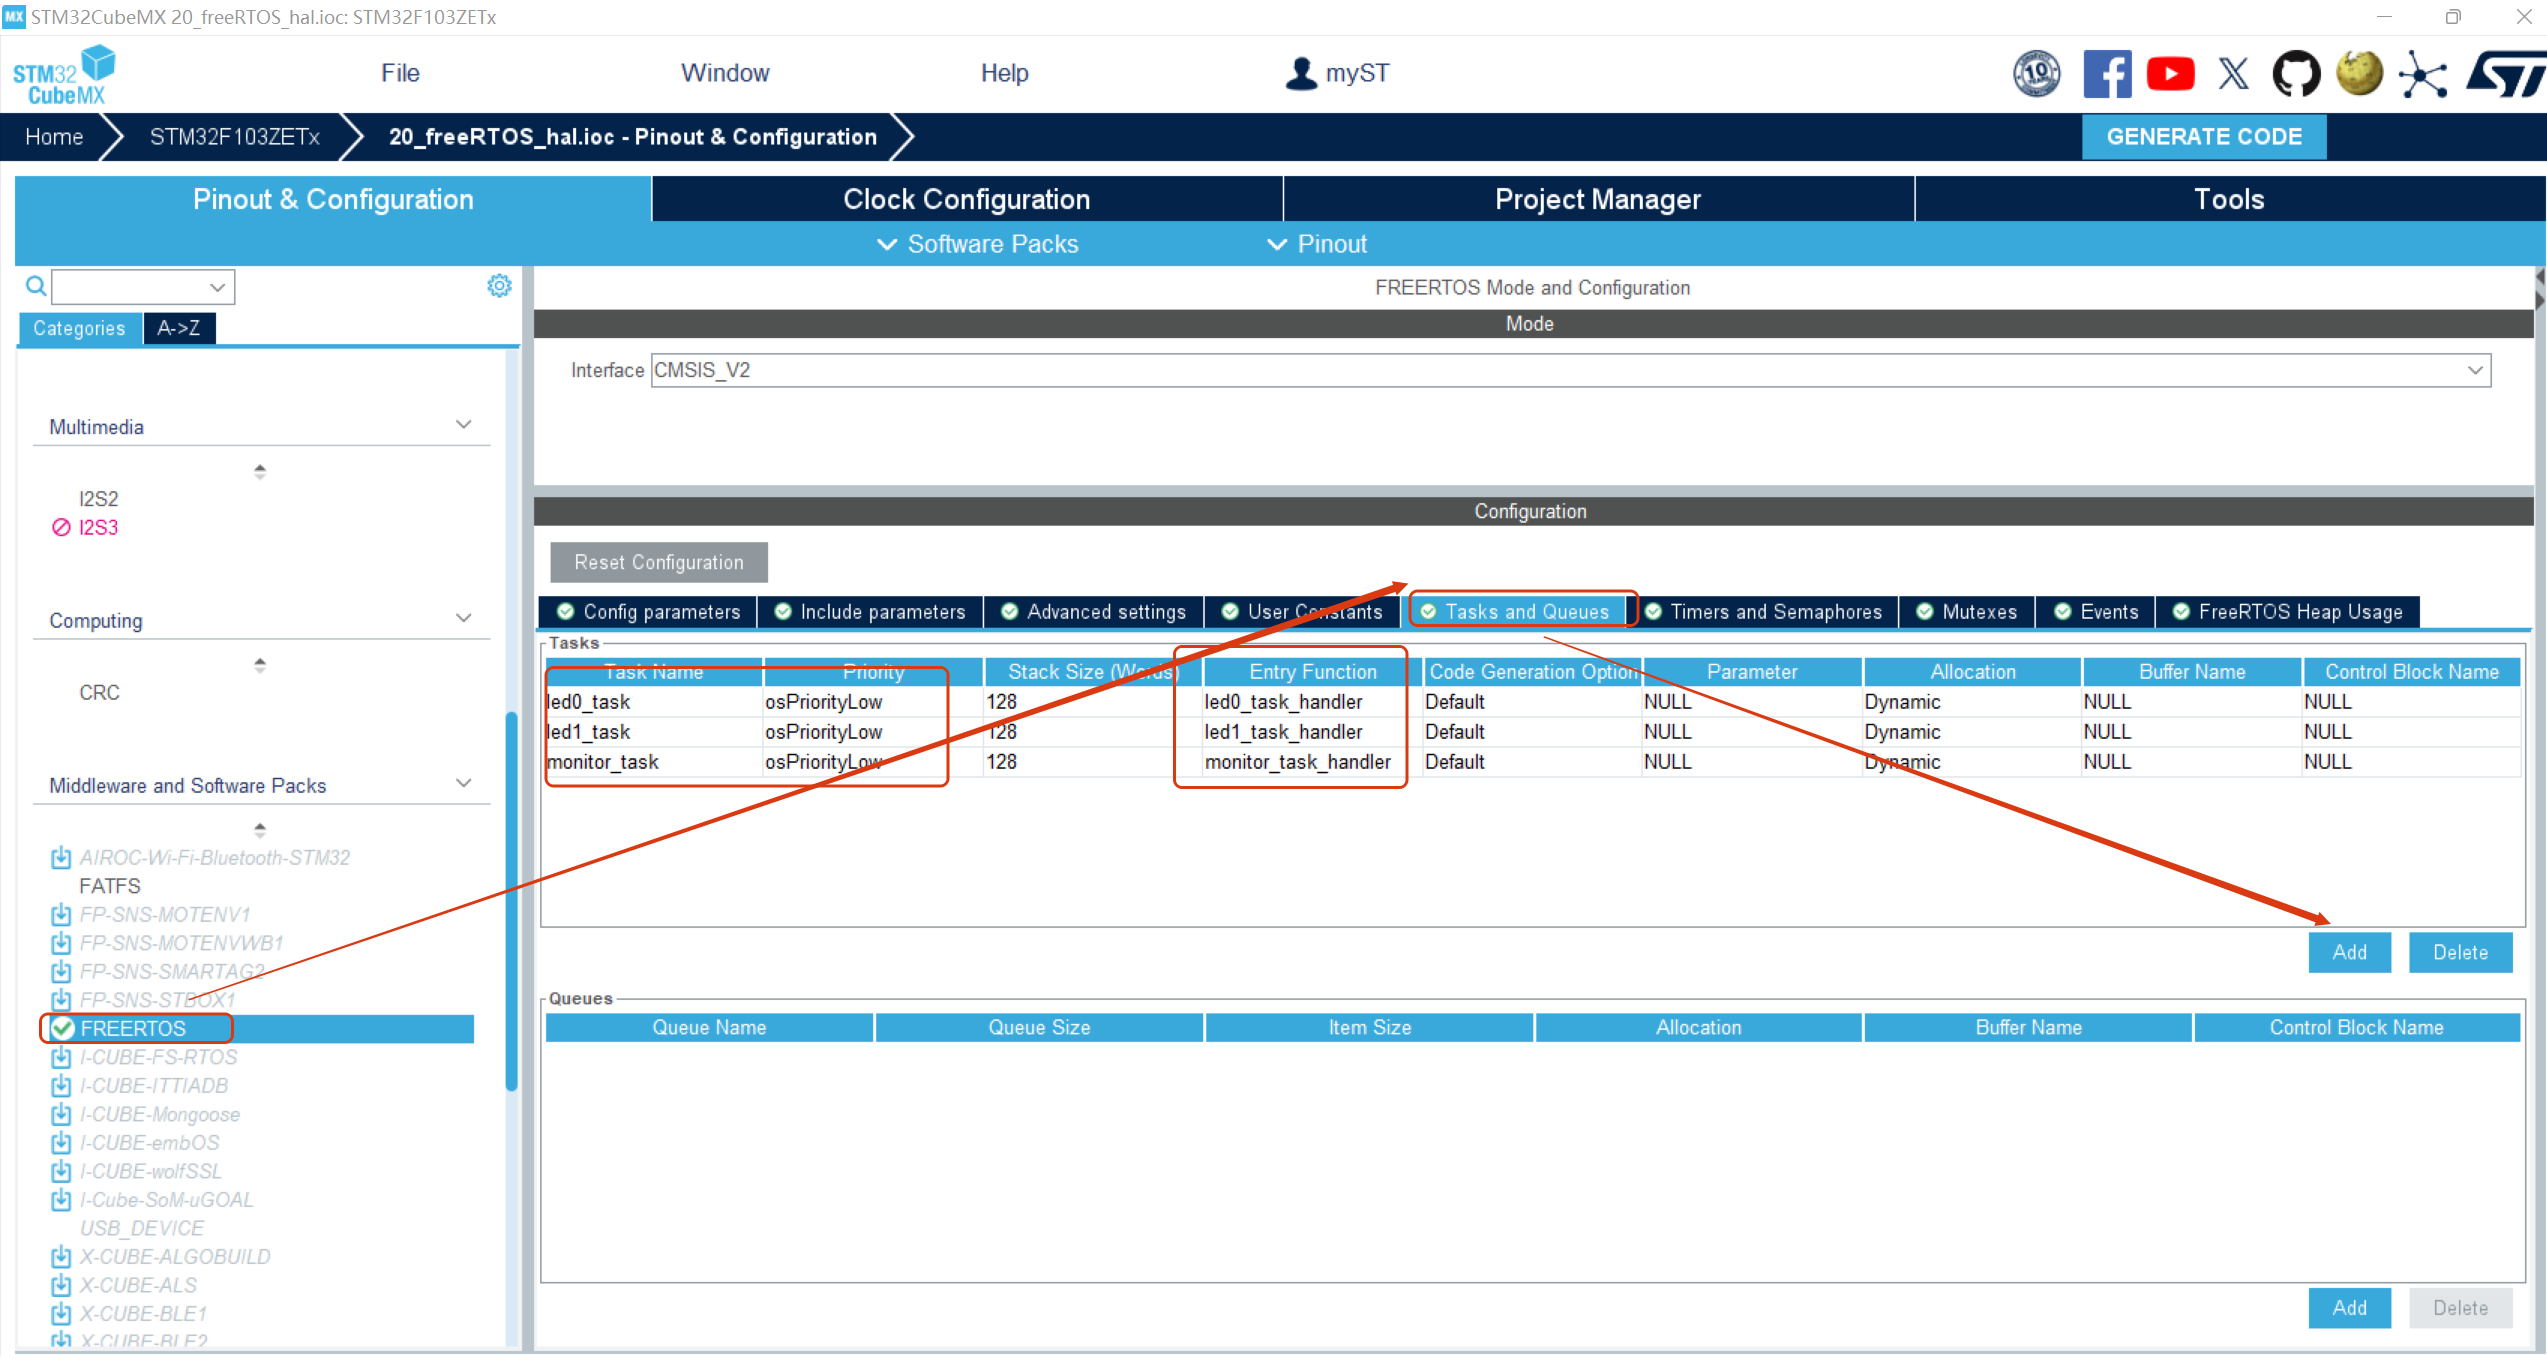Screen dimensions: 2547x1367
Task: Click the download icon beside I-CUBE-wolfSSL
Action: tap(61, 1170)
